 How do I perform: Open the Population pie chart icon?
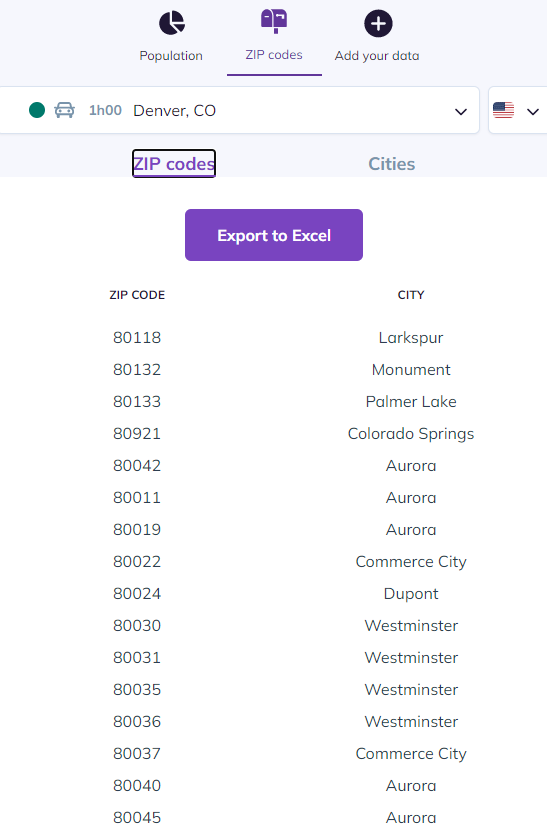(172, 23)
